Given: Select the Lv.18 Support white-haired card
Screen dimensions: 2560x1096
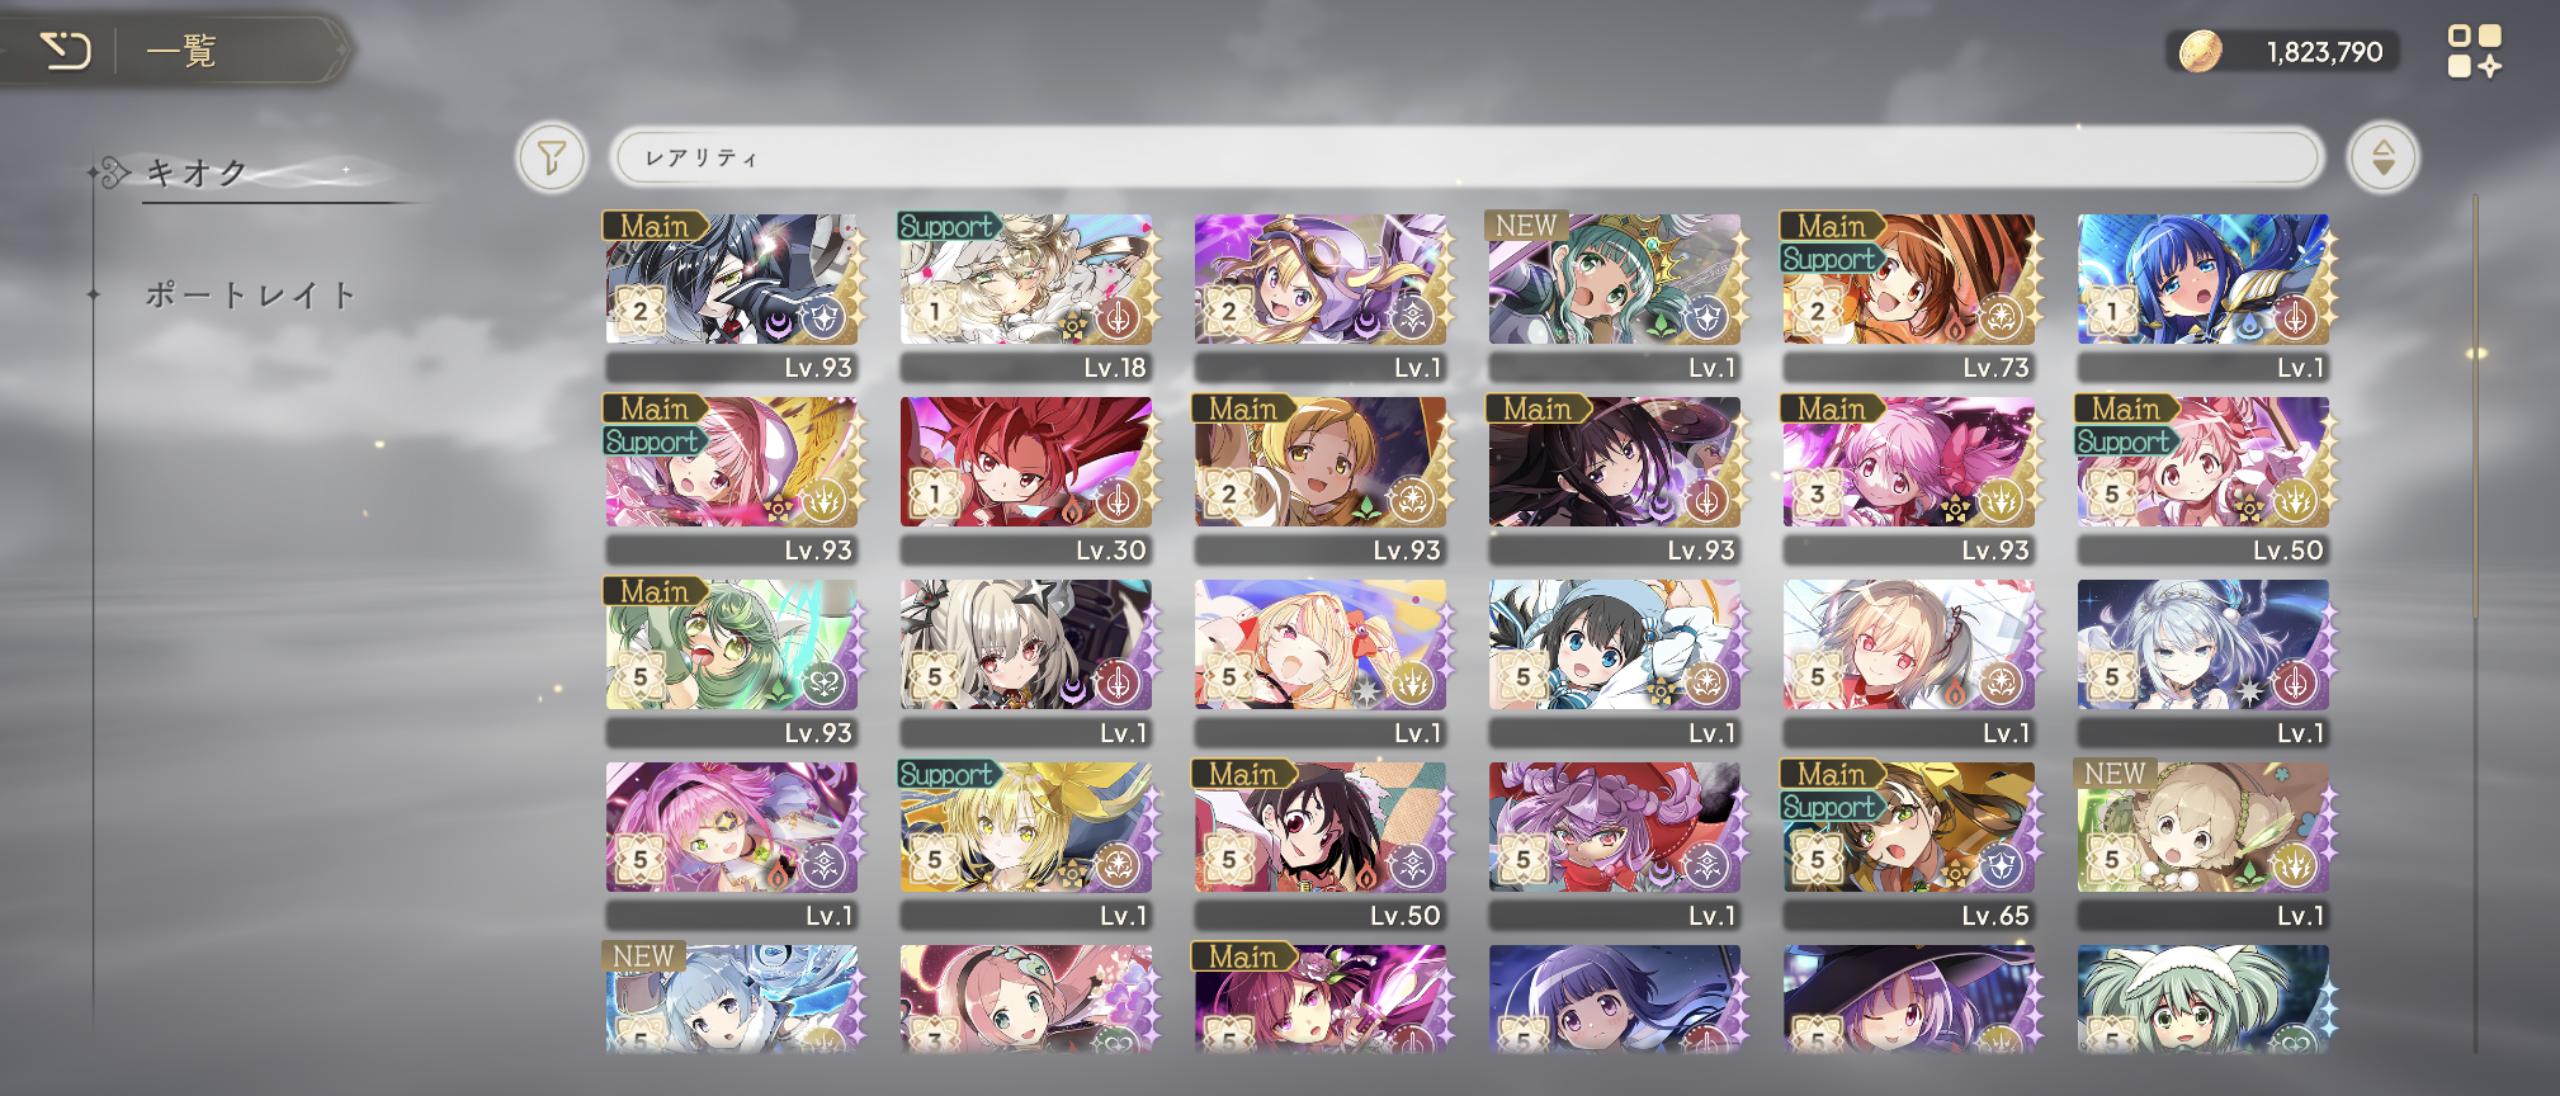Looking at the screenshot, I should tap(1025, 297).
